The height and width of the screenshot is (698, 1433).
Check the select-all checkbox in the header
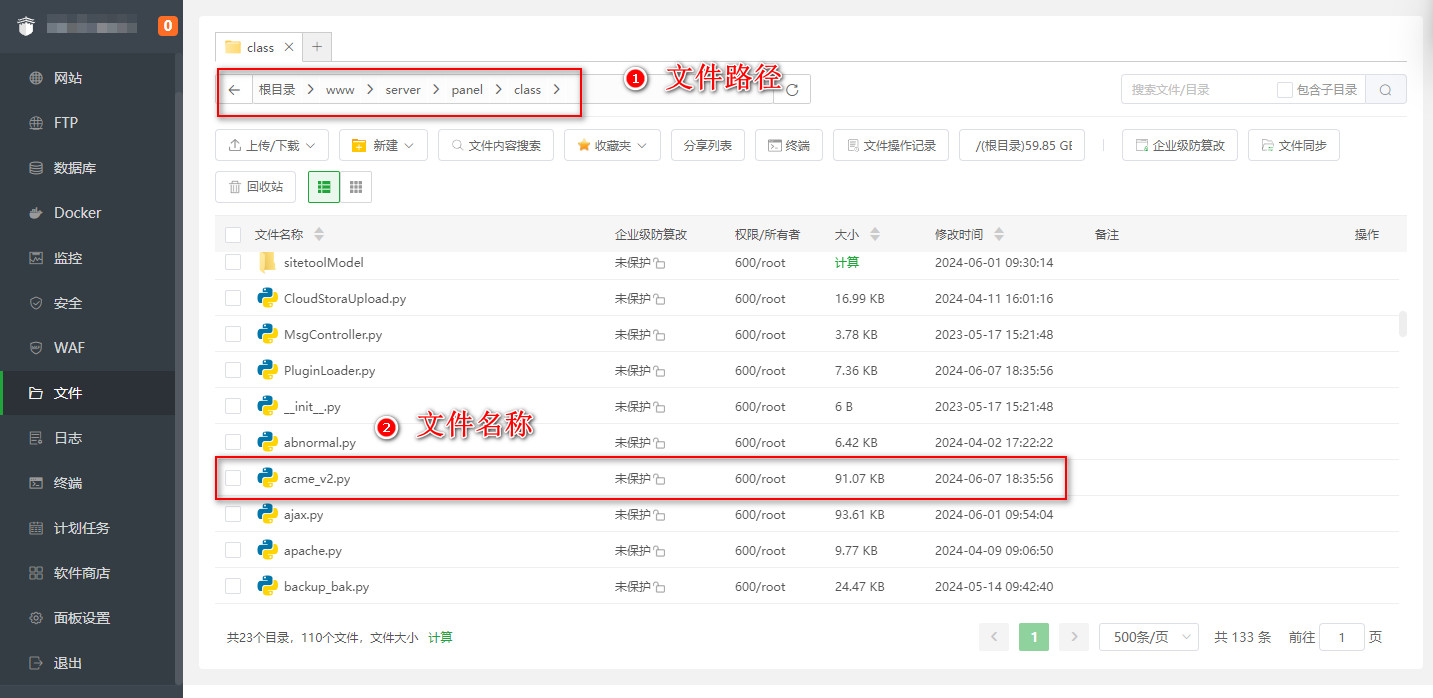click(232, 233)
